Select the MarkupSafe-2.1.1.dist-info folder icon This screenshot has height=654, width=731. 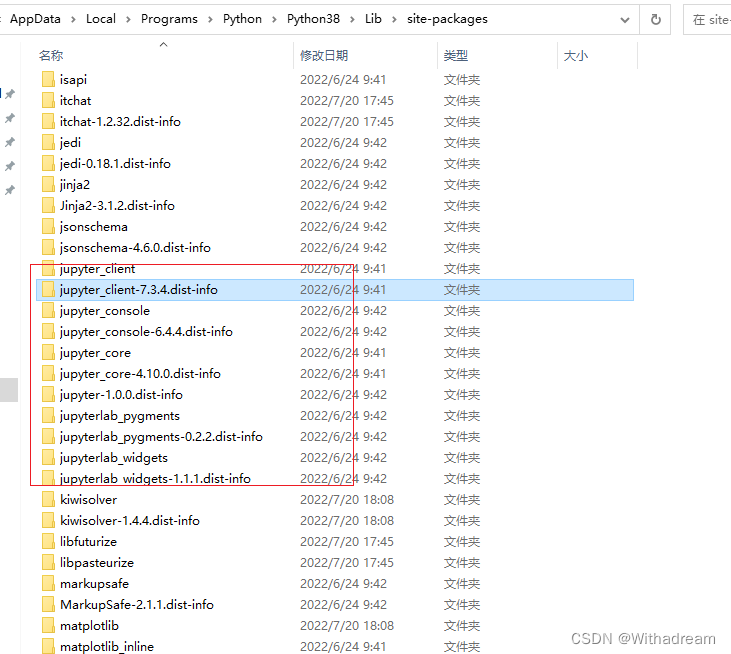[48, 604]
